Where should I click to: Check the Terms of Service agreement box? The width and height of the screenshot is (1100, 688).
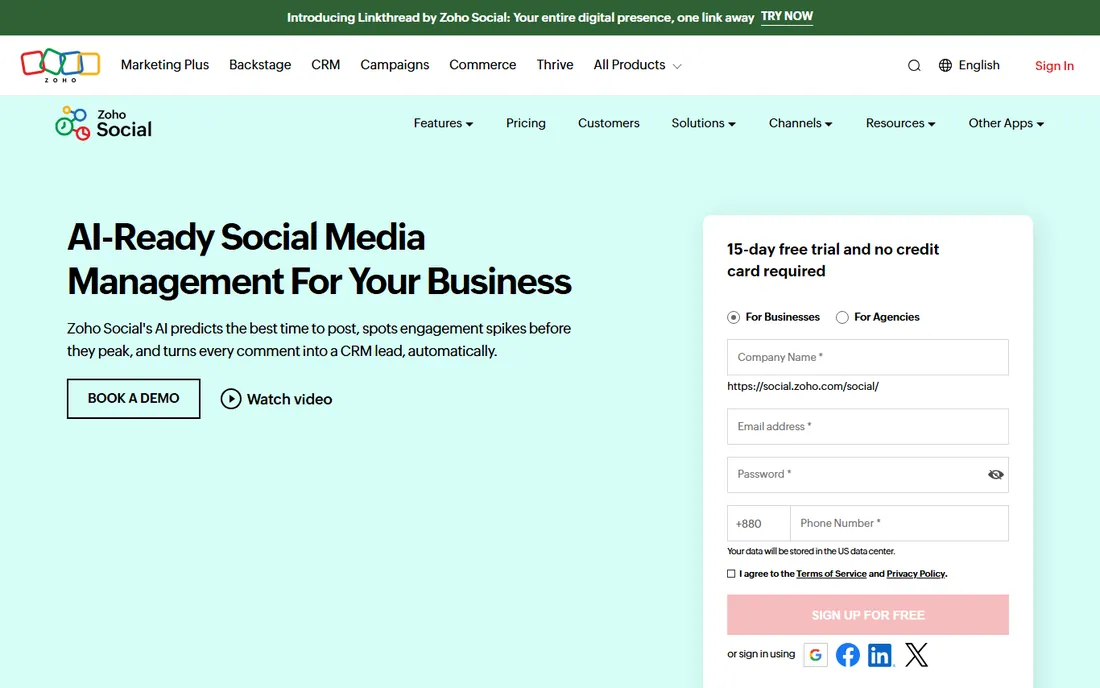731,574
